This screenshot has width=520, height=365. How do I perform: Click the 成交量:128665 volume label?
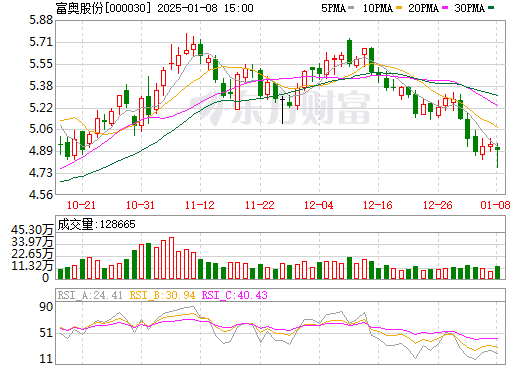pos(96,224)
